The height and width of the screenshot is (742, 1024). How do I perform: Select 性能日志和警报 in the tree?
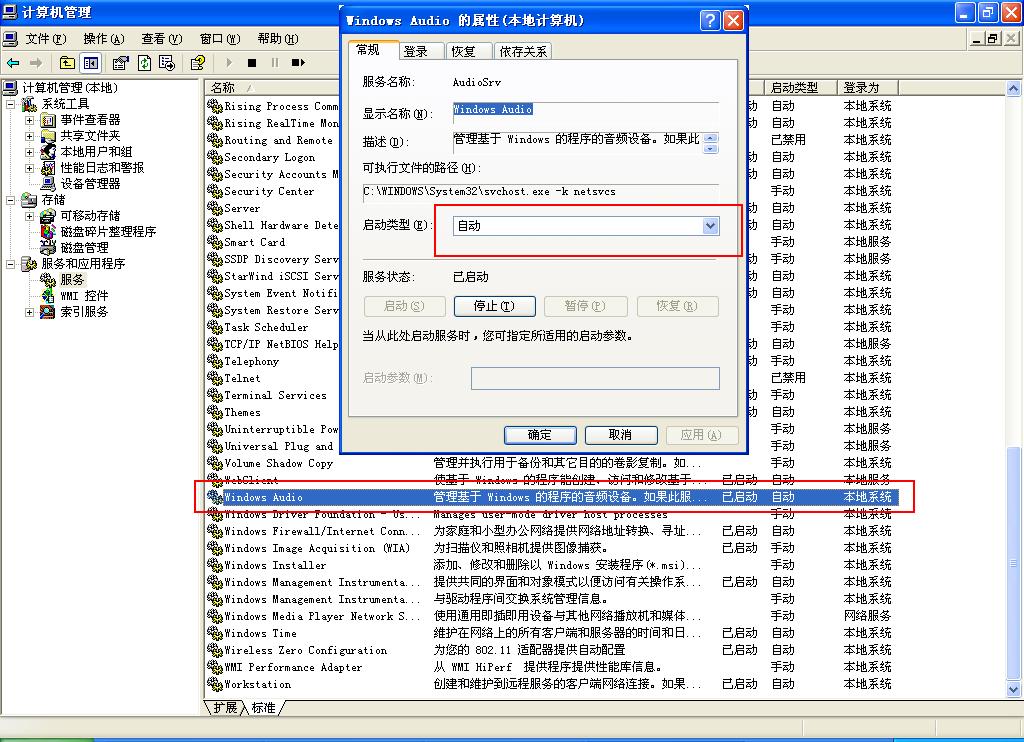pos(102,167)
